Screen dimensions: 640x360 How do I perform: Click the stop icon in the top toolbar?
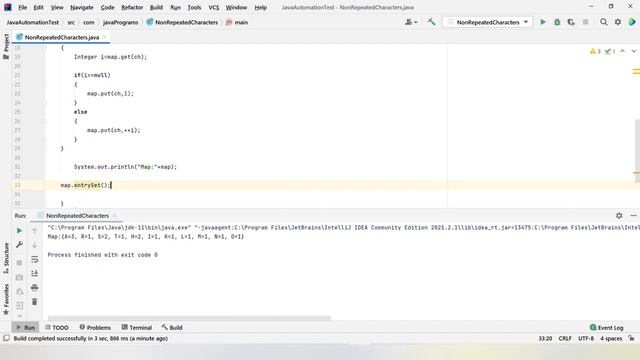click(x=585, y=22)
